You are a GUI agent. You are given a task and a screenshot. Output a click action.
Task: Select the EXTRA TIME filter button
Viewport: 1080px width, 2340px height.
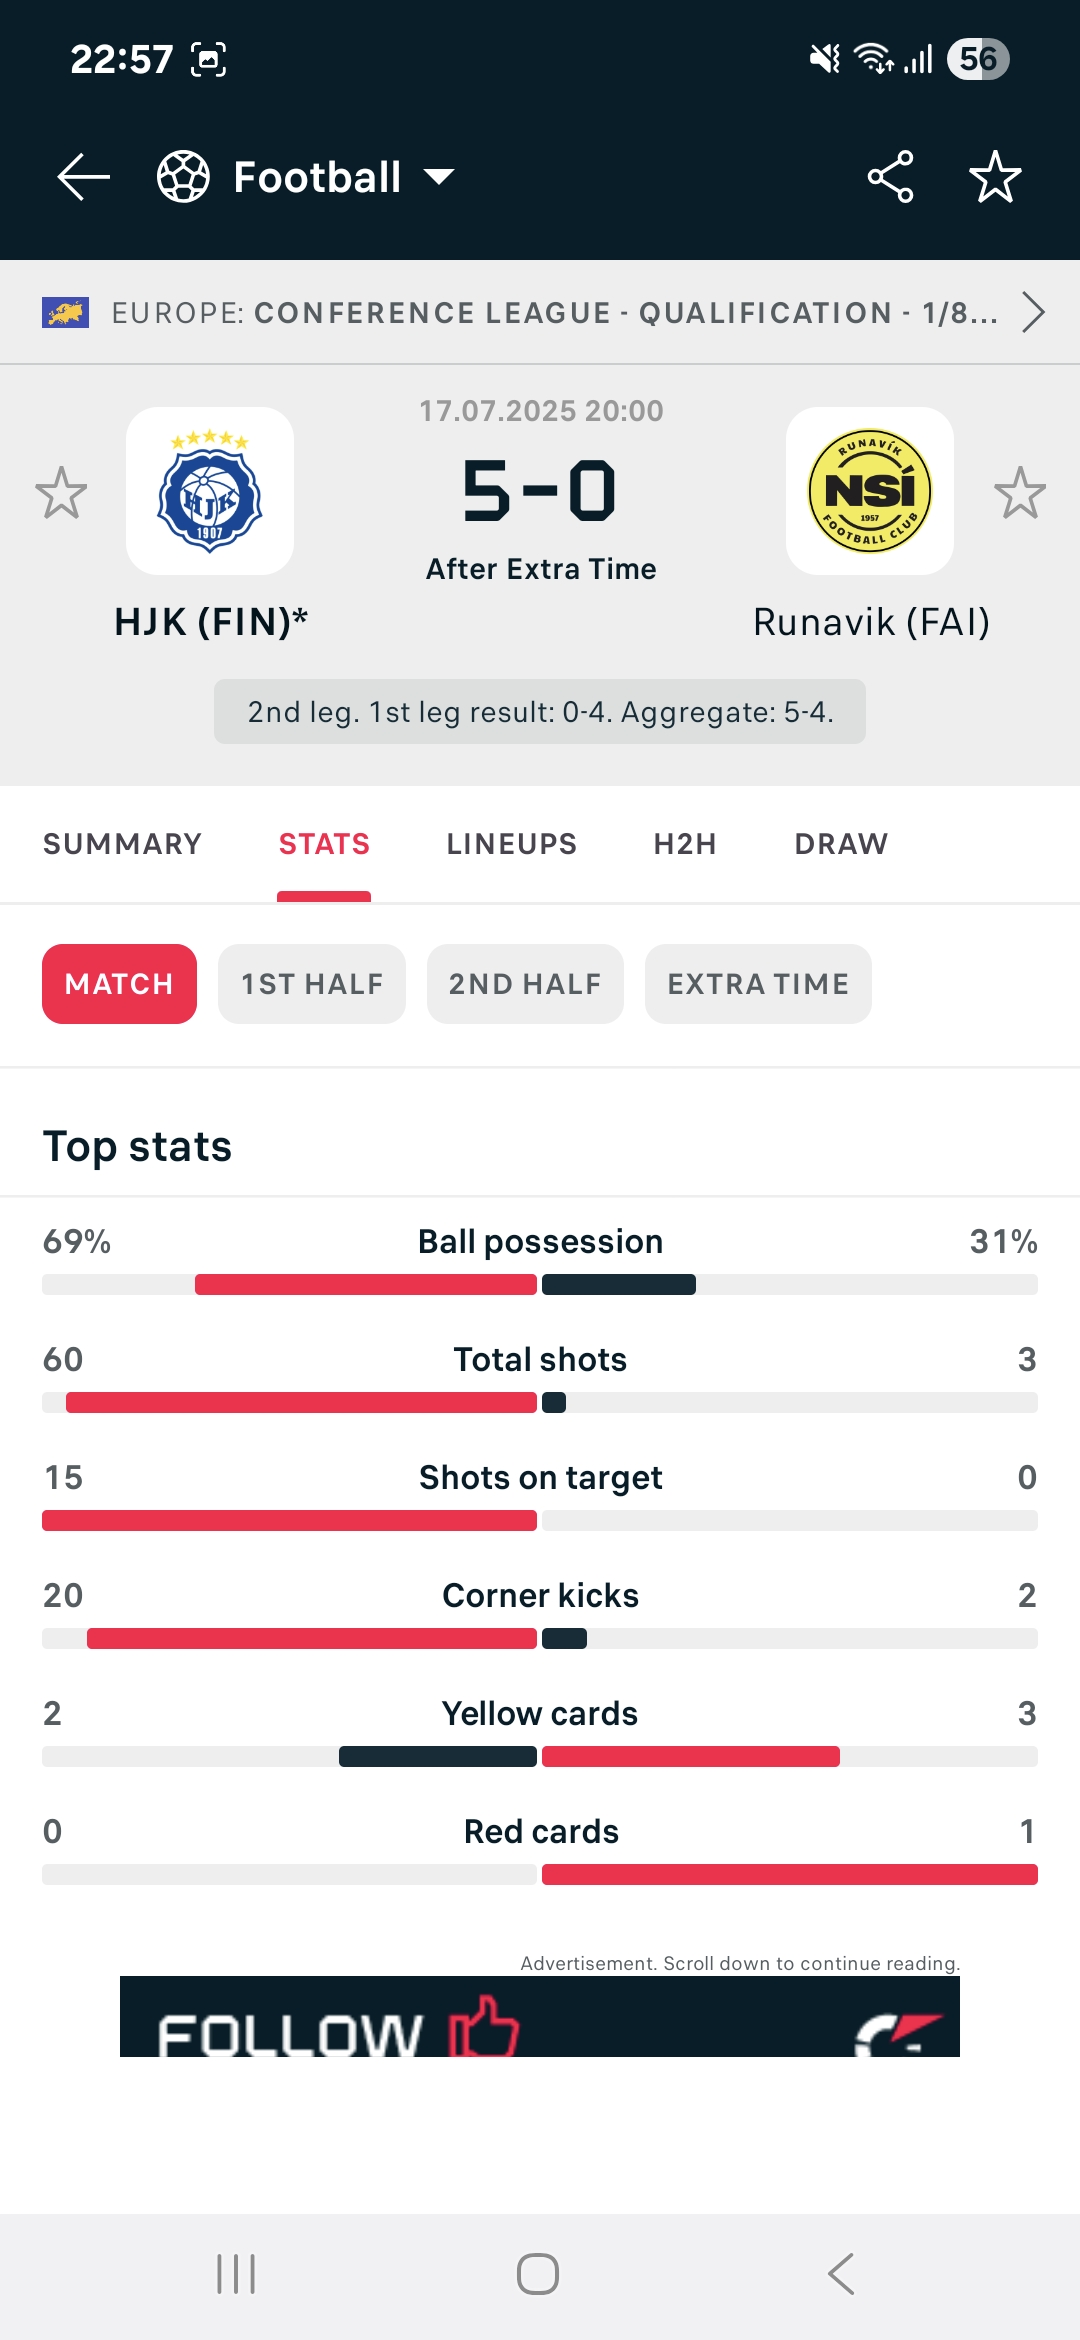click(x=758, y=984)
